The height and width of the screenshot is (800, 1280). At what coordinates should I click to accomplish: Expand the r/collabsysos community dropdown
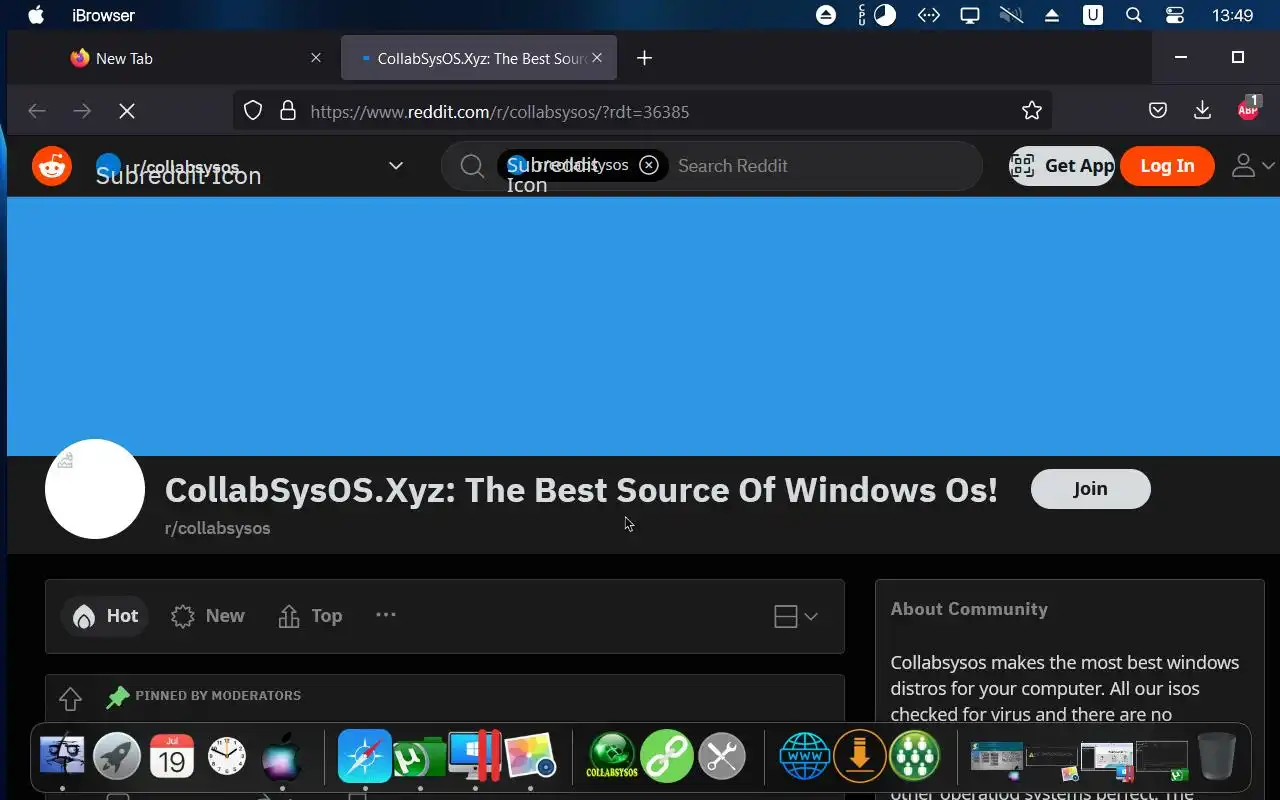coord(396,166)
